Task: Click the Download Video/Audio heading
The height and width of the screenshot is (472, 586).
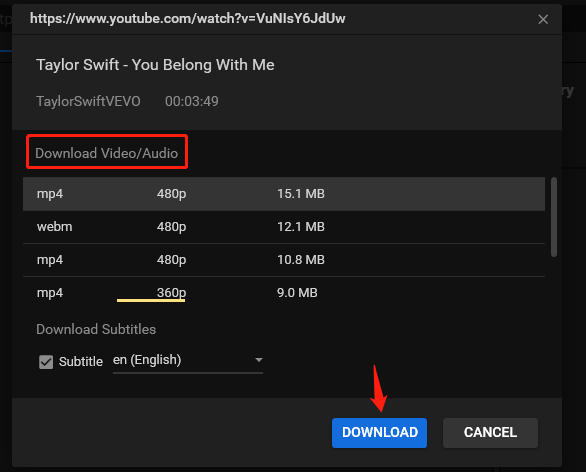Action: (107, 153)
